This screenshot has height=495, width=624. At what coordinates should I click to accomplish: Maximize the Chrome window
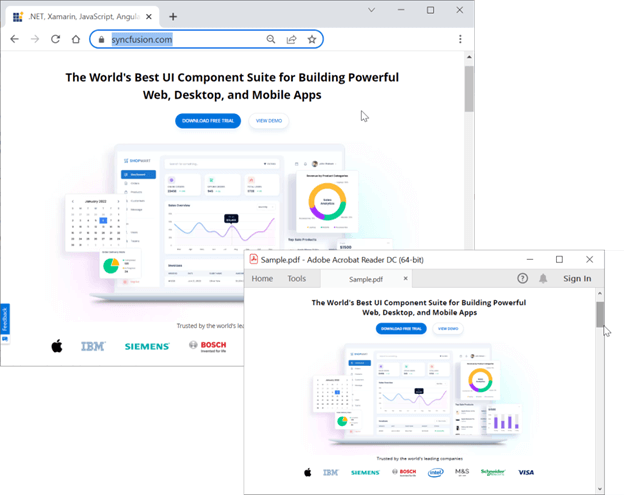pos(430,10)
